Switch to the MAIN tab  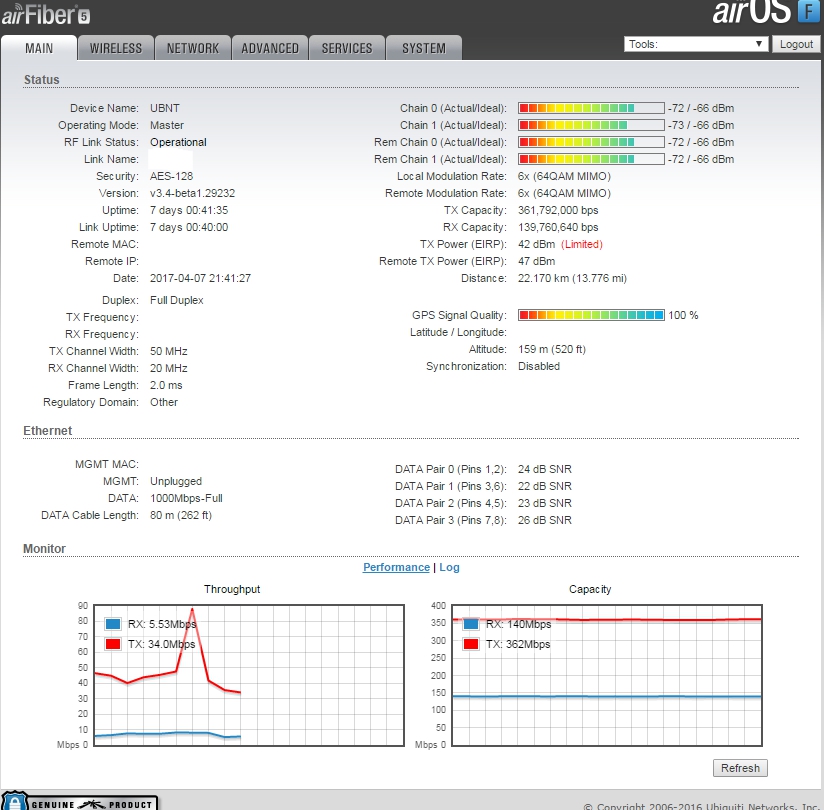(x=39, y=48)
